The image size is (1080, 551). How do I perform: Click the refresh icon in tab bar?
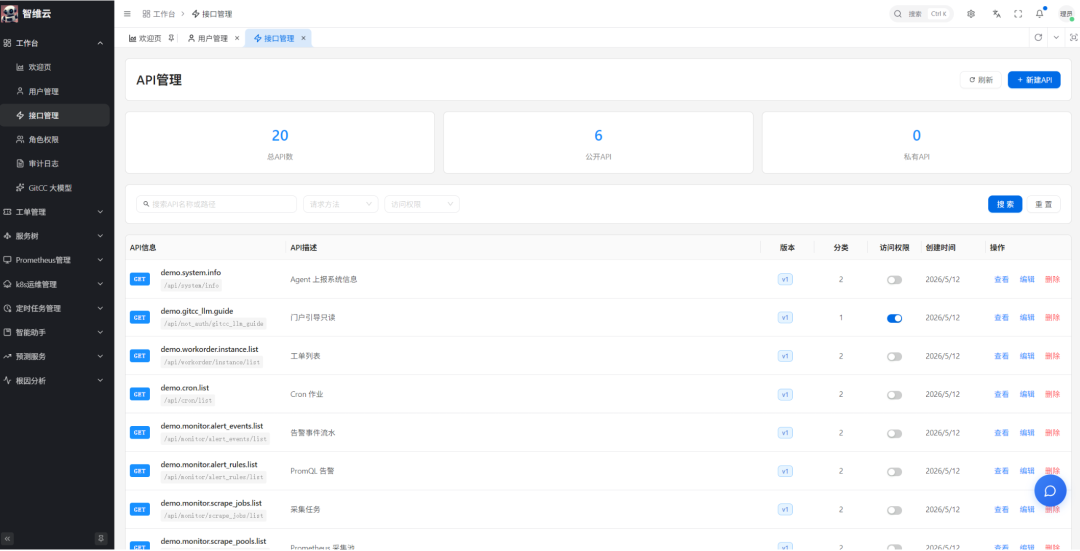tap(1038, 38)
